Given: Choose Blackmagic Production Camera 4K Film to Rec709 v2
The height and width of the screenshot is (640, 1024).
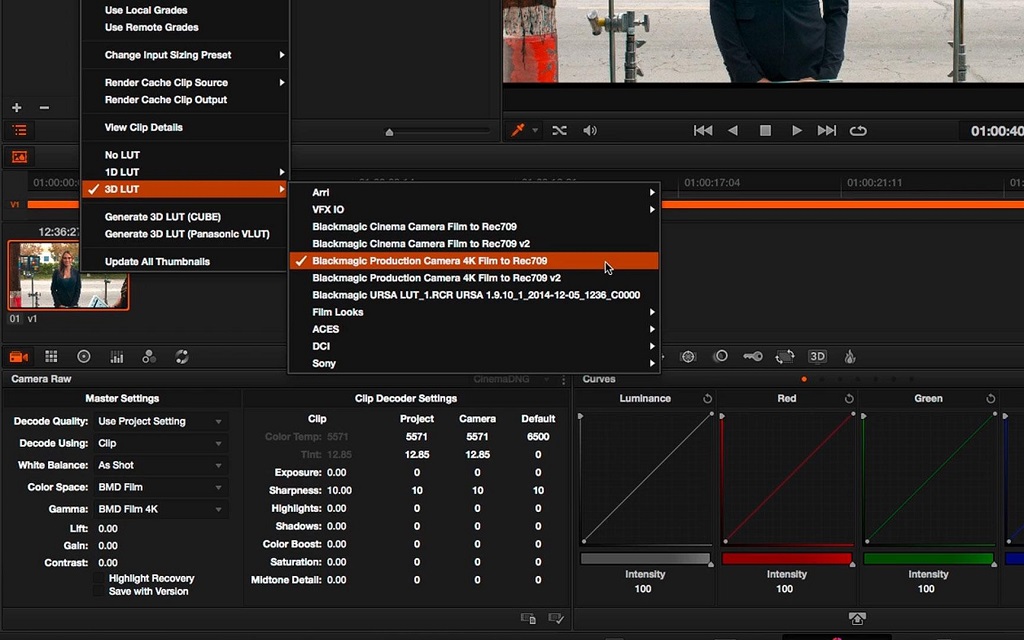Looking at the screenshot, I should pos(473,278).
